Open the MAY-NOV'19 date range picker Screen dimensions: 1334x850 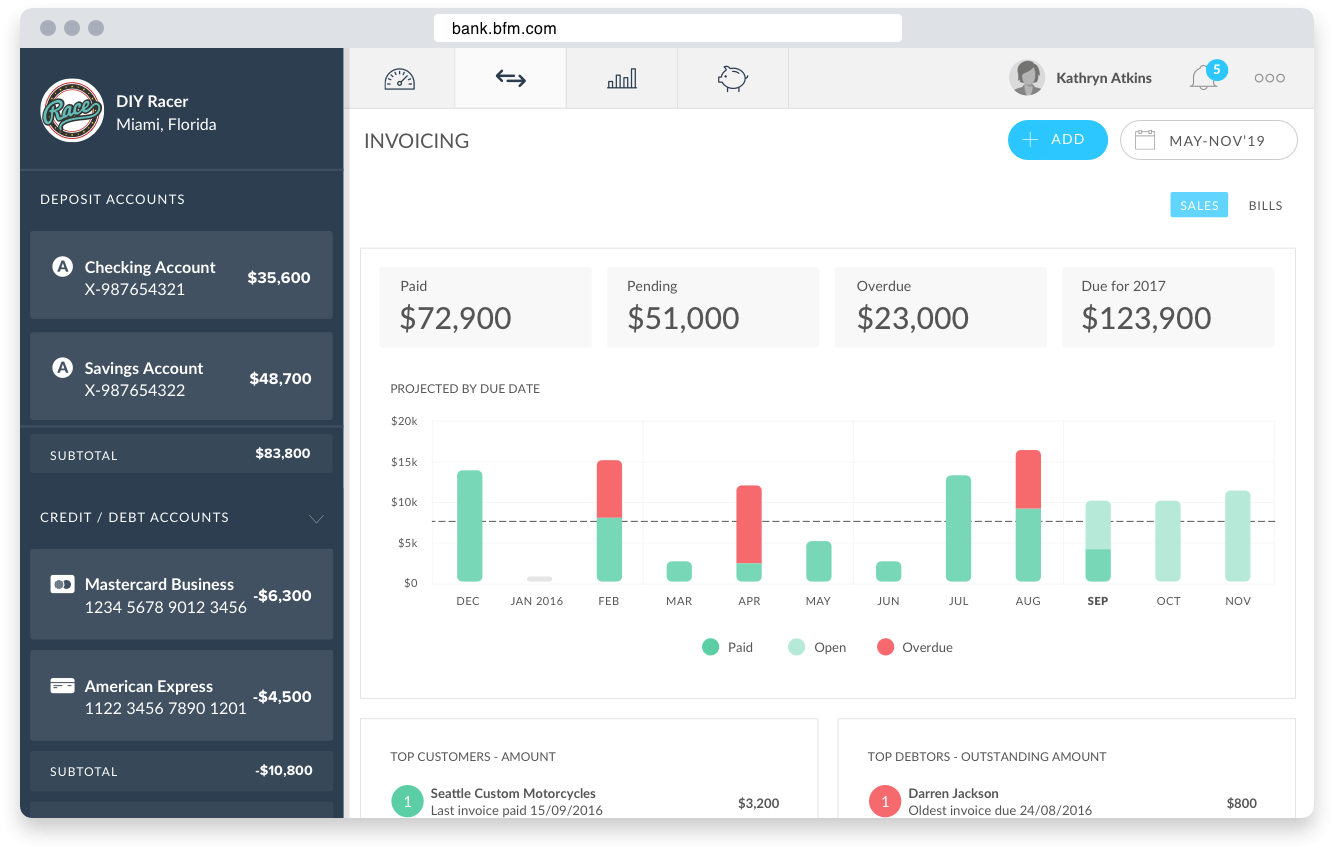tap(1208, 141)
